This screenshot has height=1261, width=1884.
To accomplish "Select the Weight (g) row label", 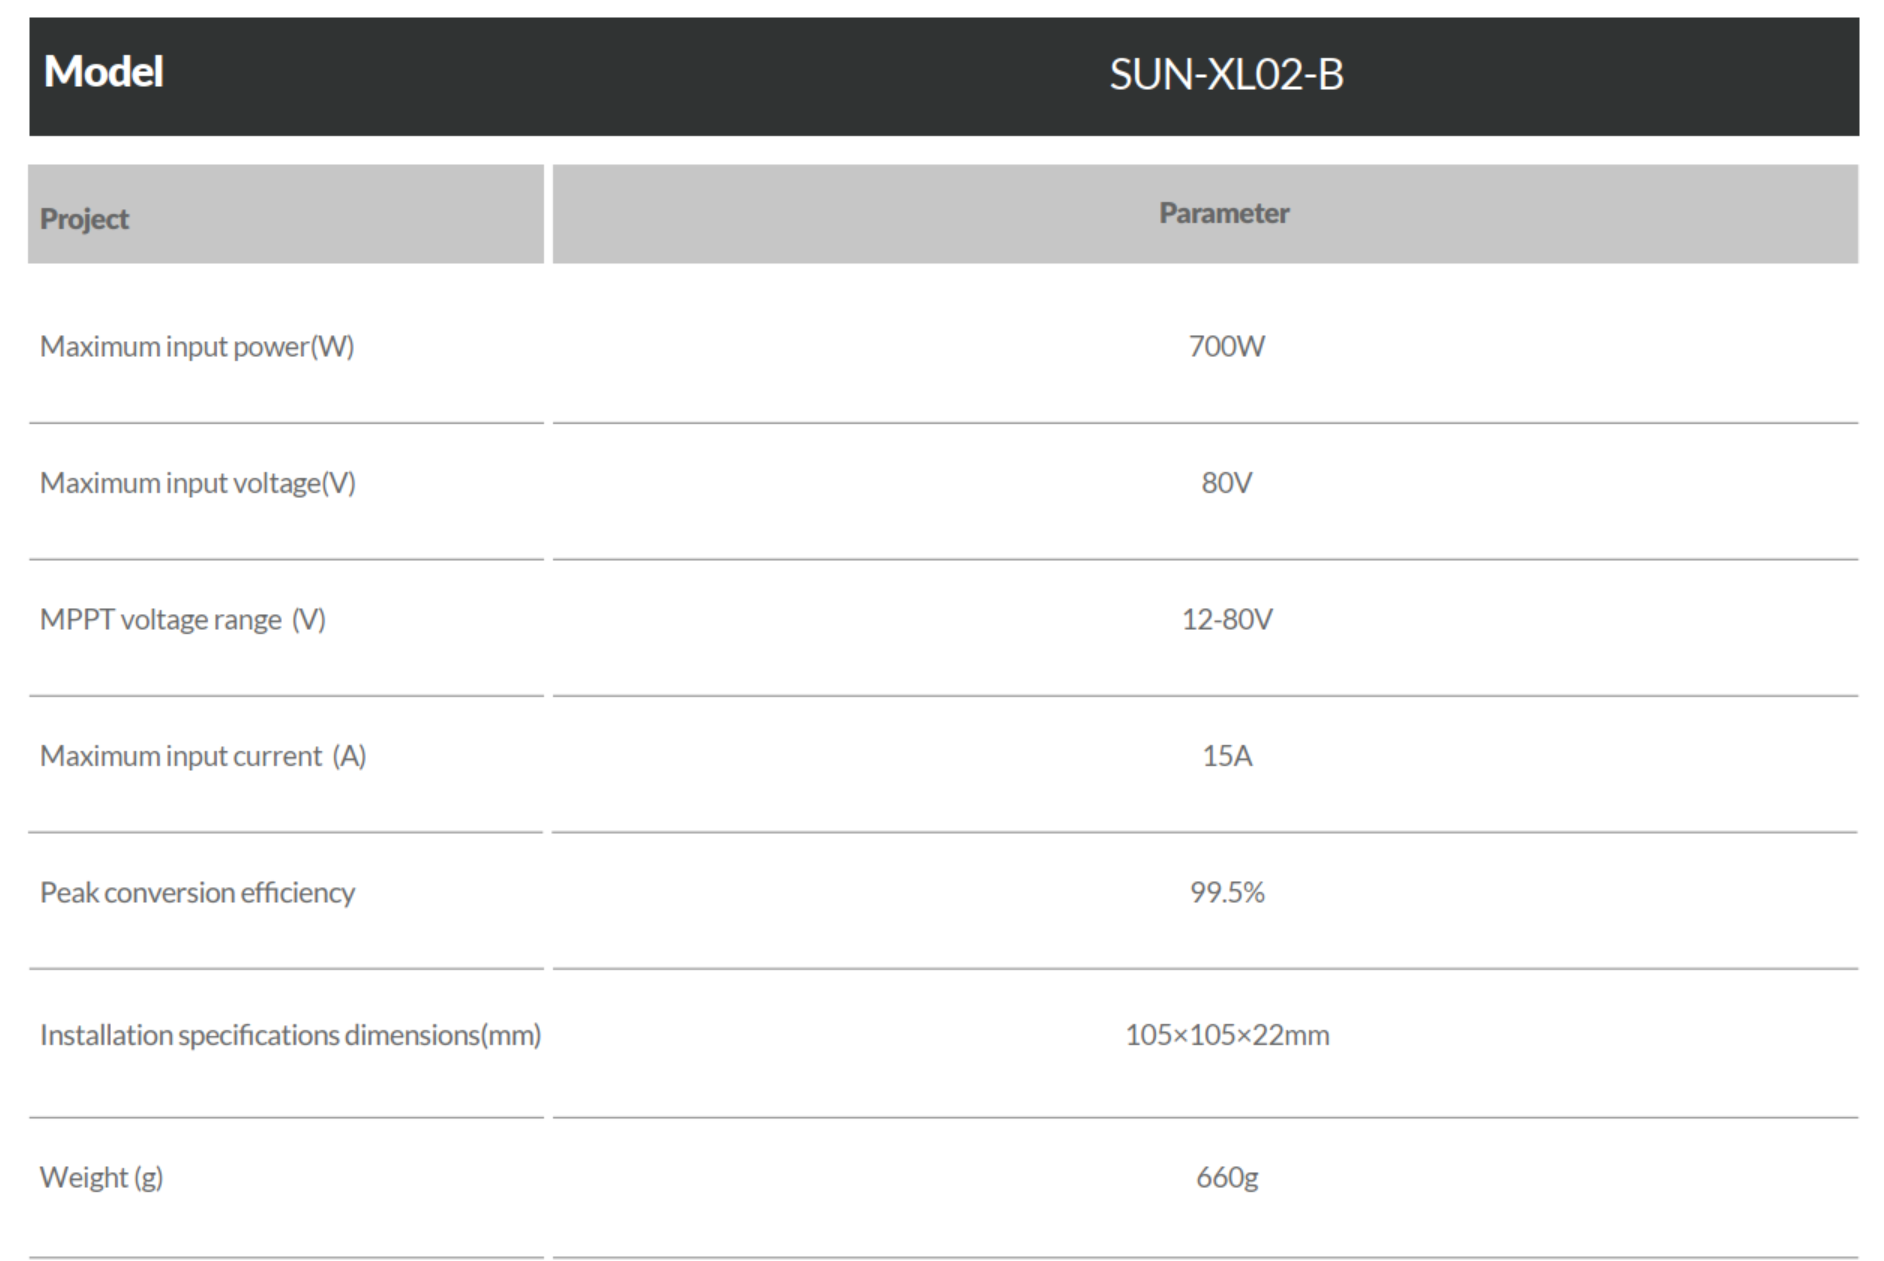I will coord(101,1178).
